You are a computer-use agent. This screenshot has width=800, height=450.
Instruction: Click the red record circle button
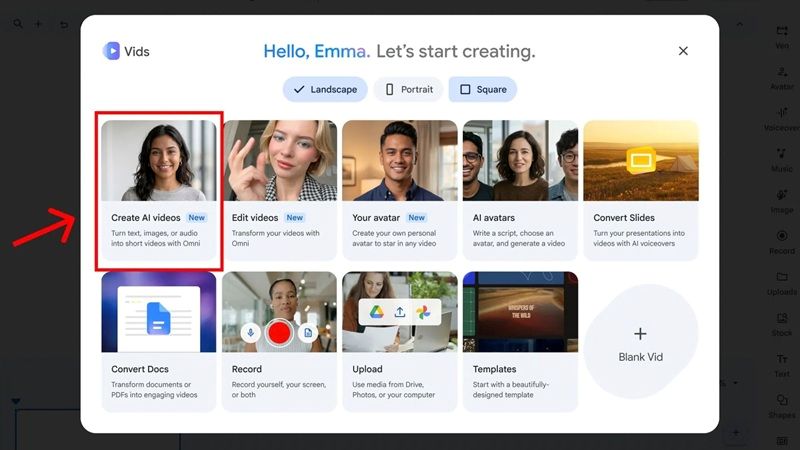[279, 333]
